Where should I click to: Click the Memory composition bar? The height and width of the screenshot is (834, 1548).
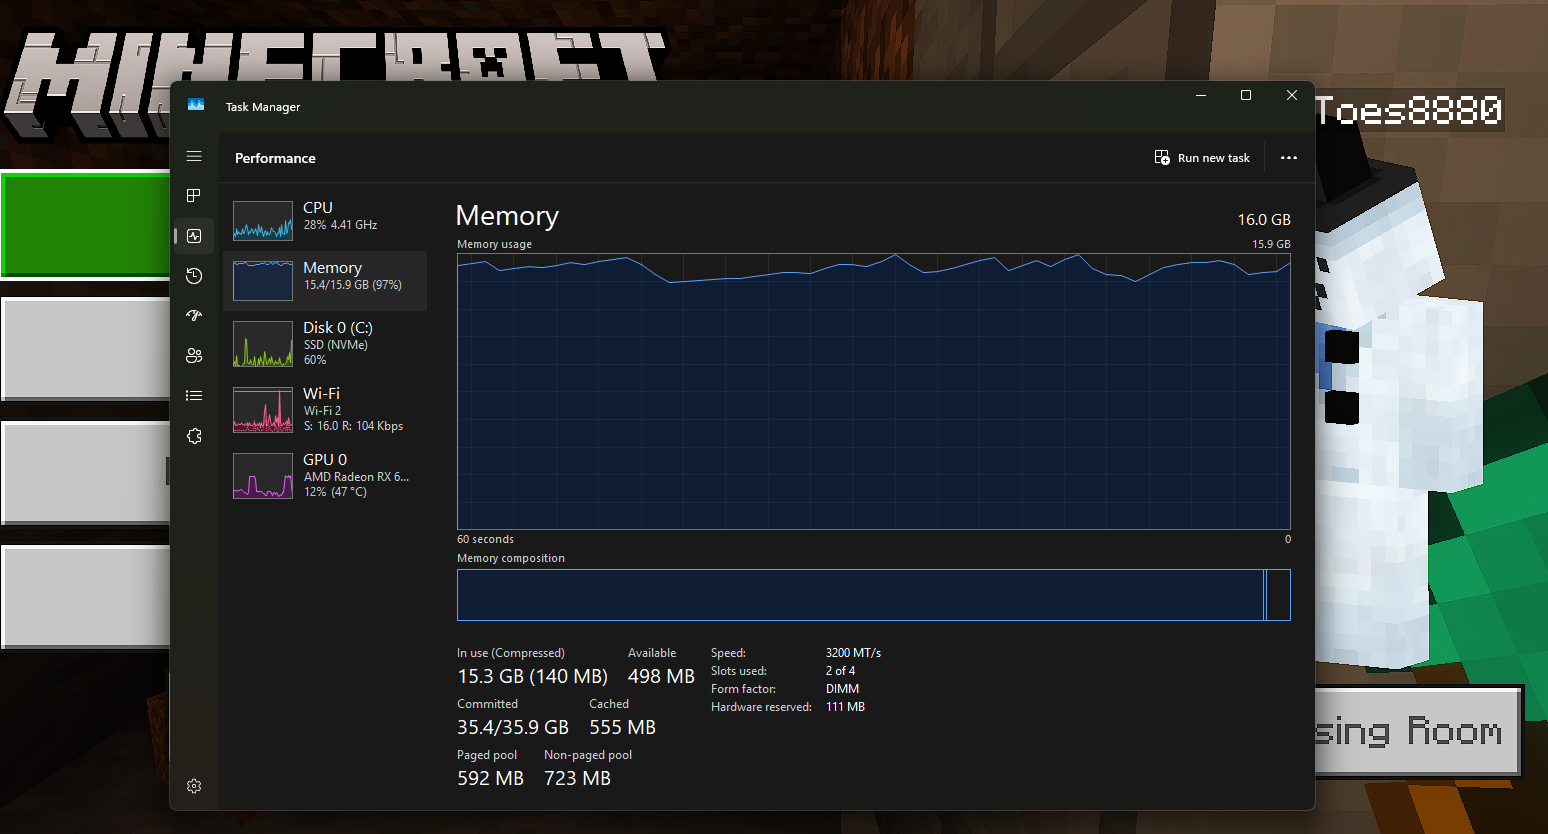coord(874,595)
